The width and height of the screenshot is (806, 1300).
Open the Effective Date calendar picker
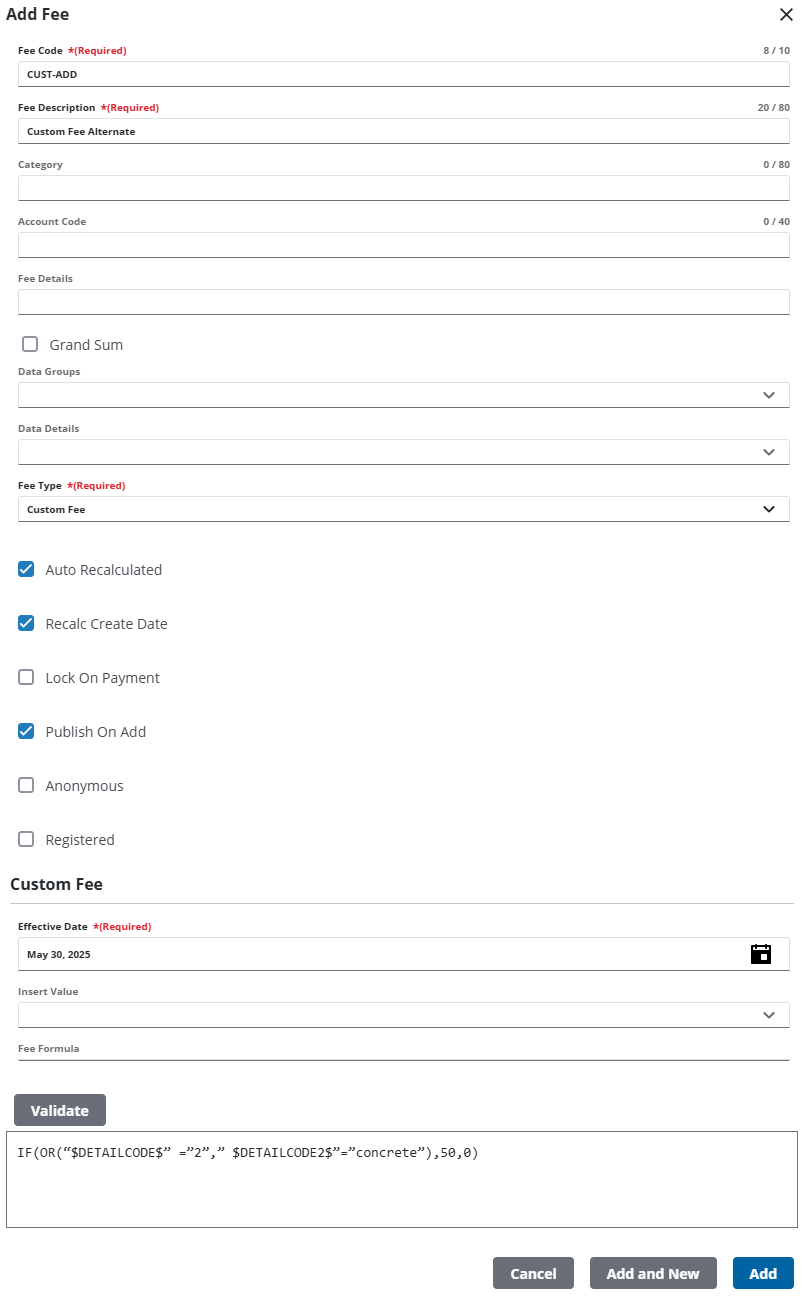(x=760, y=954)
